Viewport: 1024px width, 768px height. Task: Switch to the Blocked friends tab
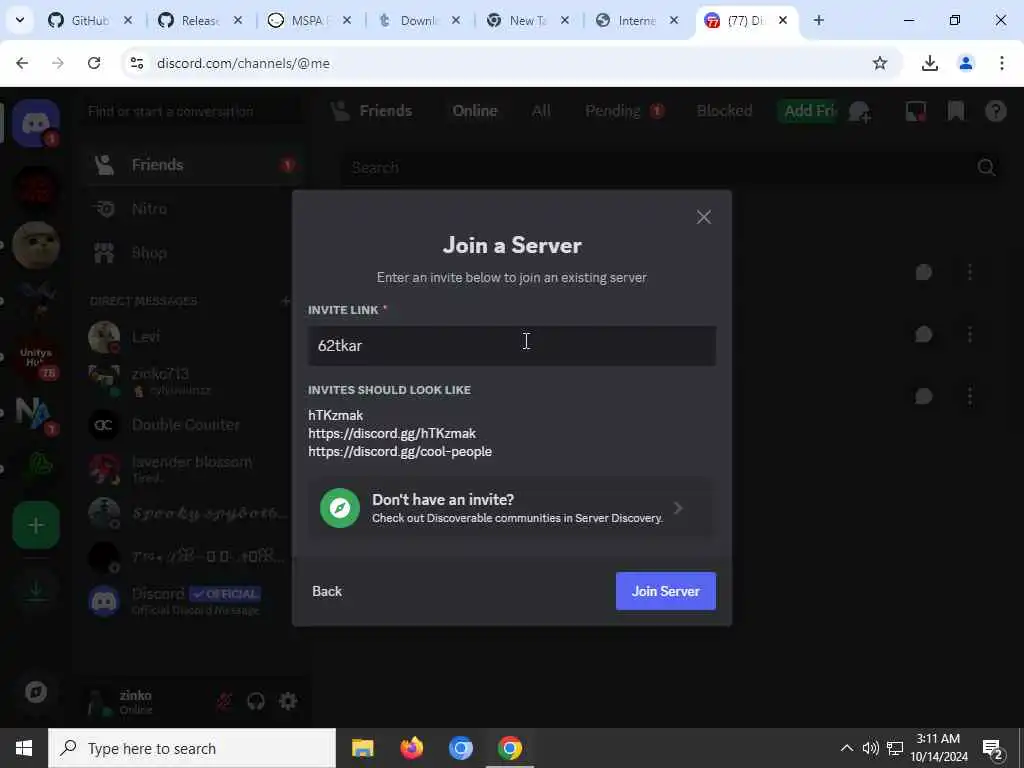[724, 111]
